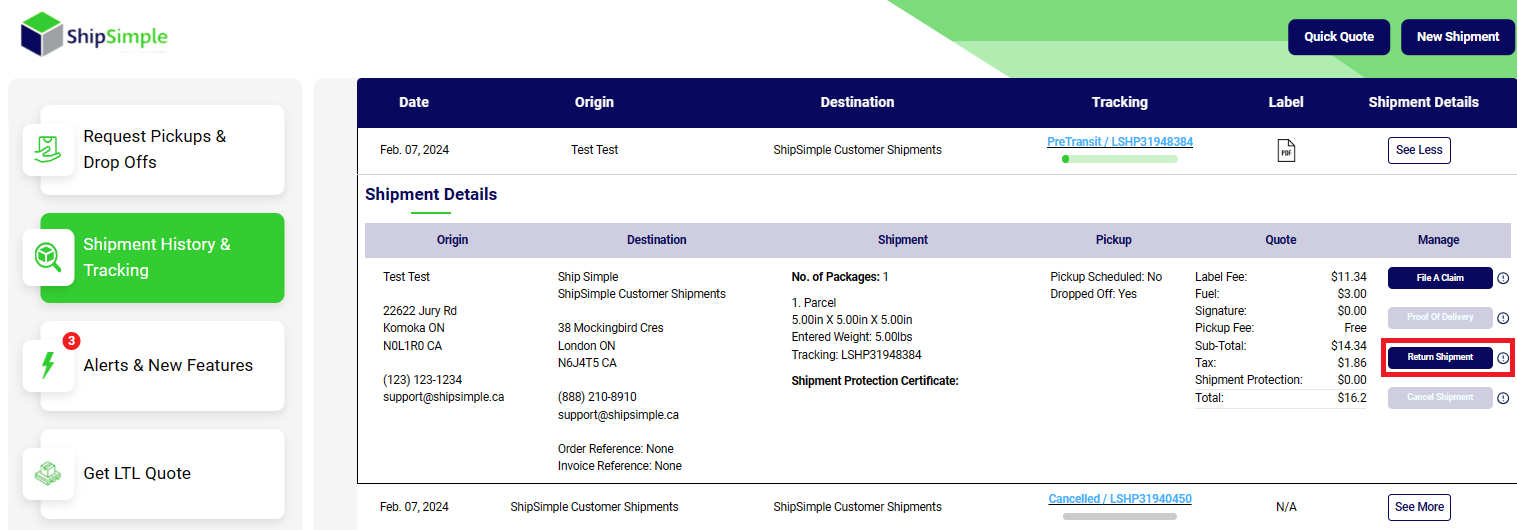This screenshot has width=1517, height=530.
Task: Click Entered Weight: 5.00lbs text
Action: (x=852, y=337)
